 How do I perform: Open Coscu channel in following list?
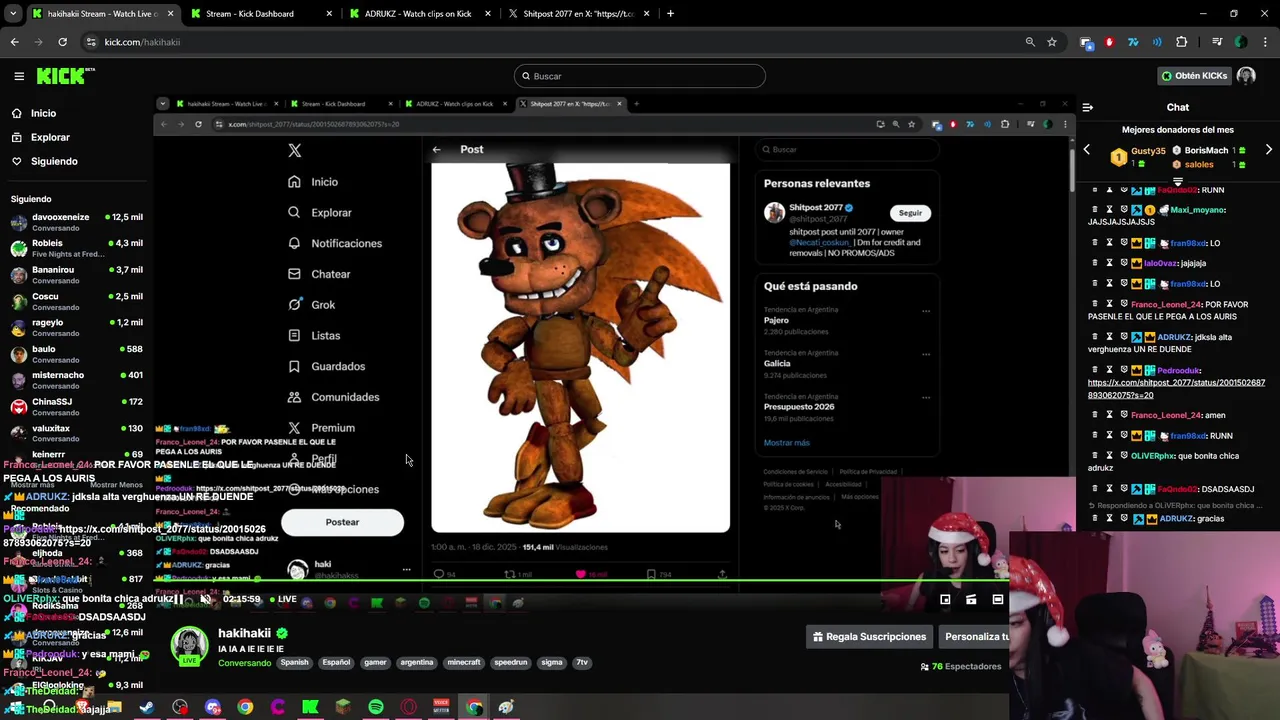[76, 301]
